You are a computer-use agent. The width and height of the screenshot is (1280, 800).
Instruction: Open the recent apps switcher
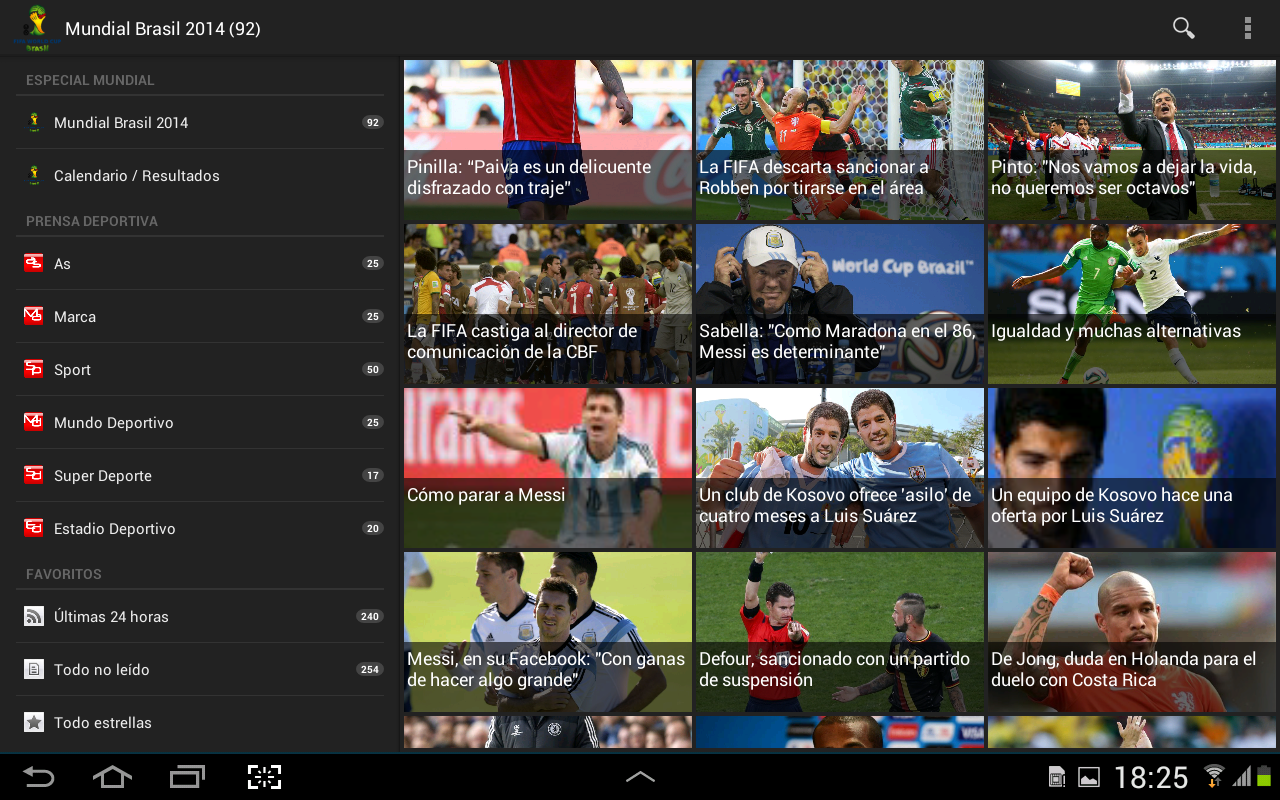[x=188, y=777]
